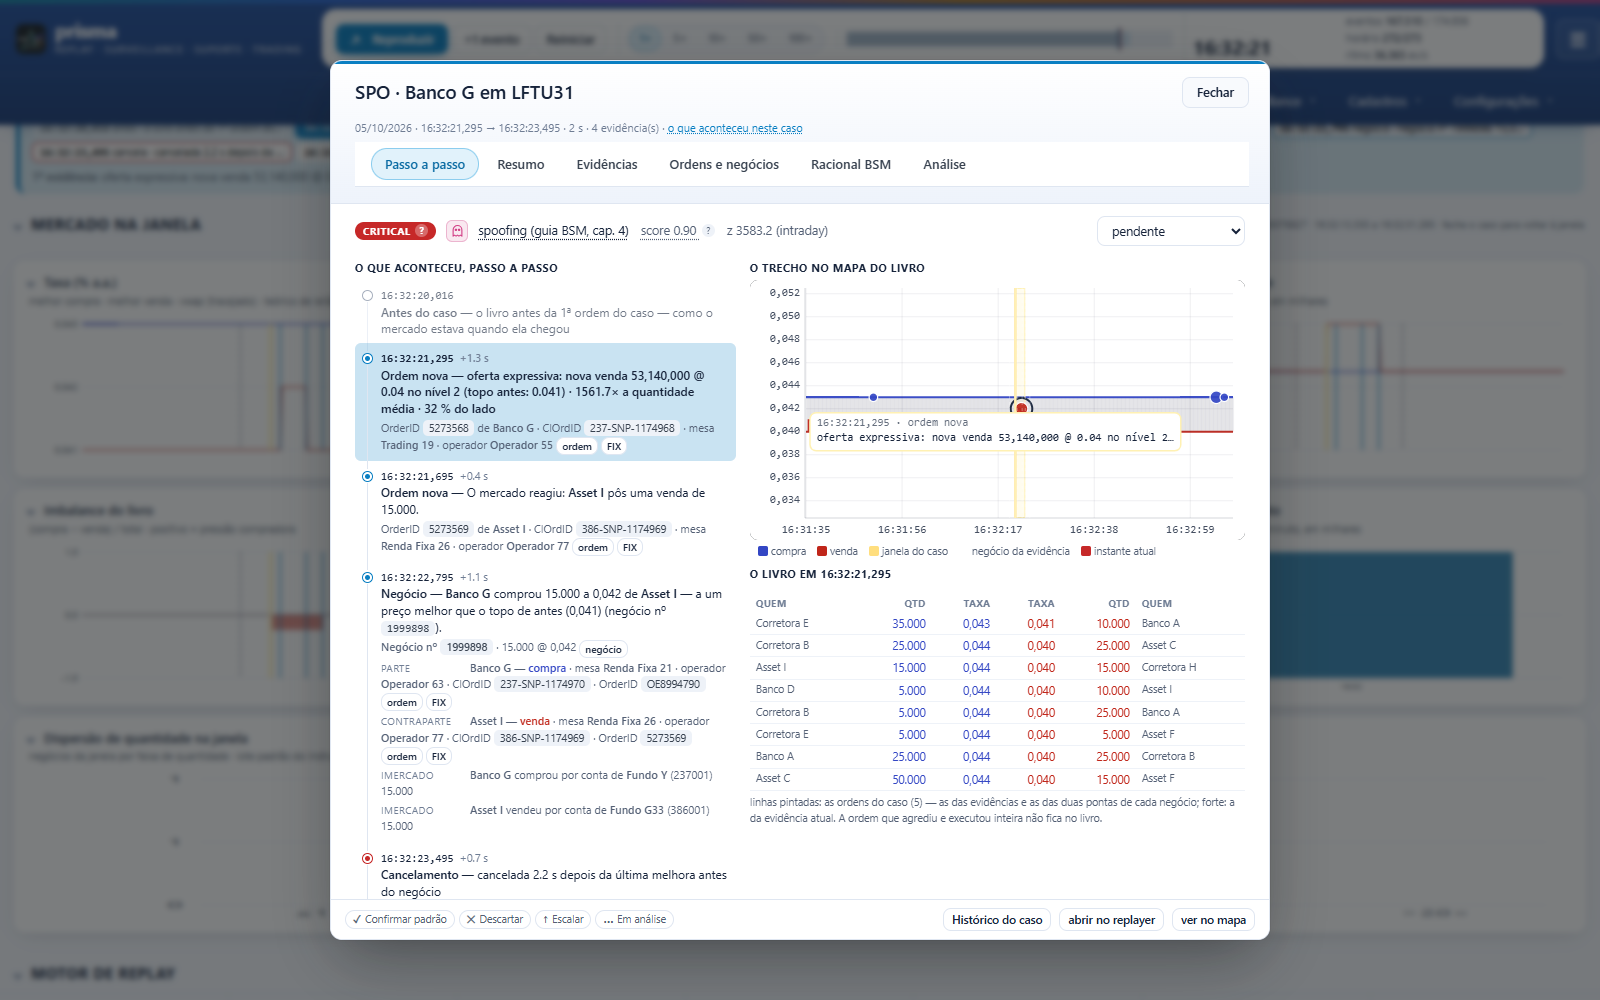Click the Descartar button
This screenshot has height=1000, width=1600.
click(495, 919)
